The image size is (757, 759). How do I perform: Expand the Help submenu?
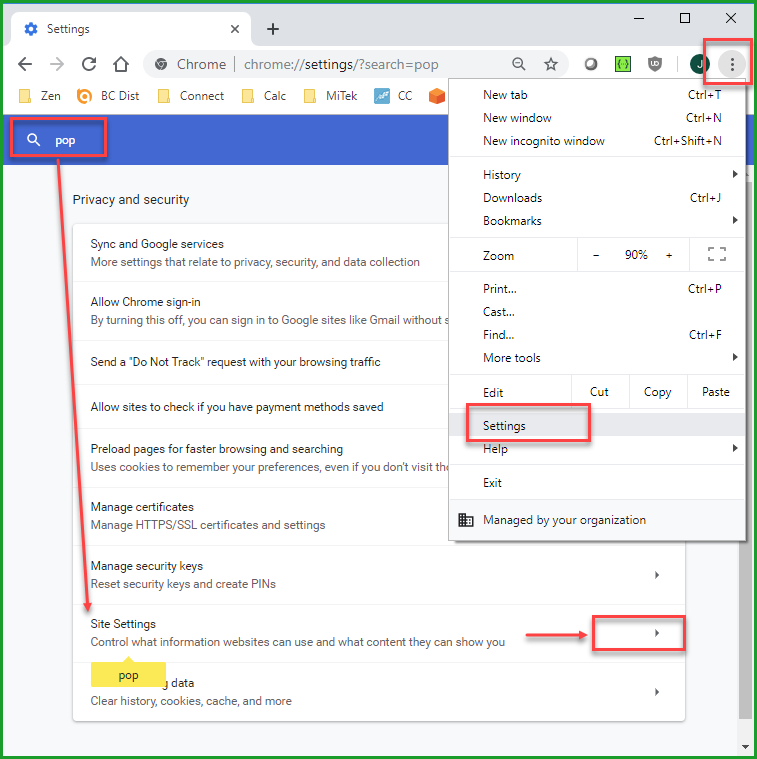click(x=597, y=449)
